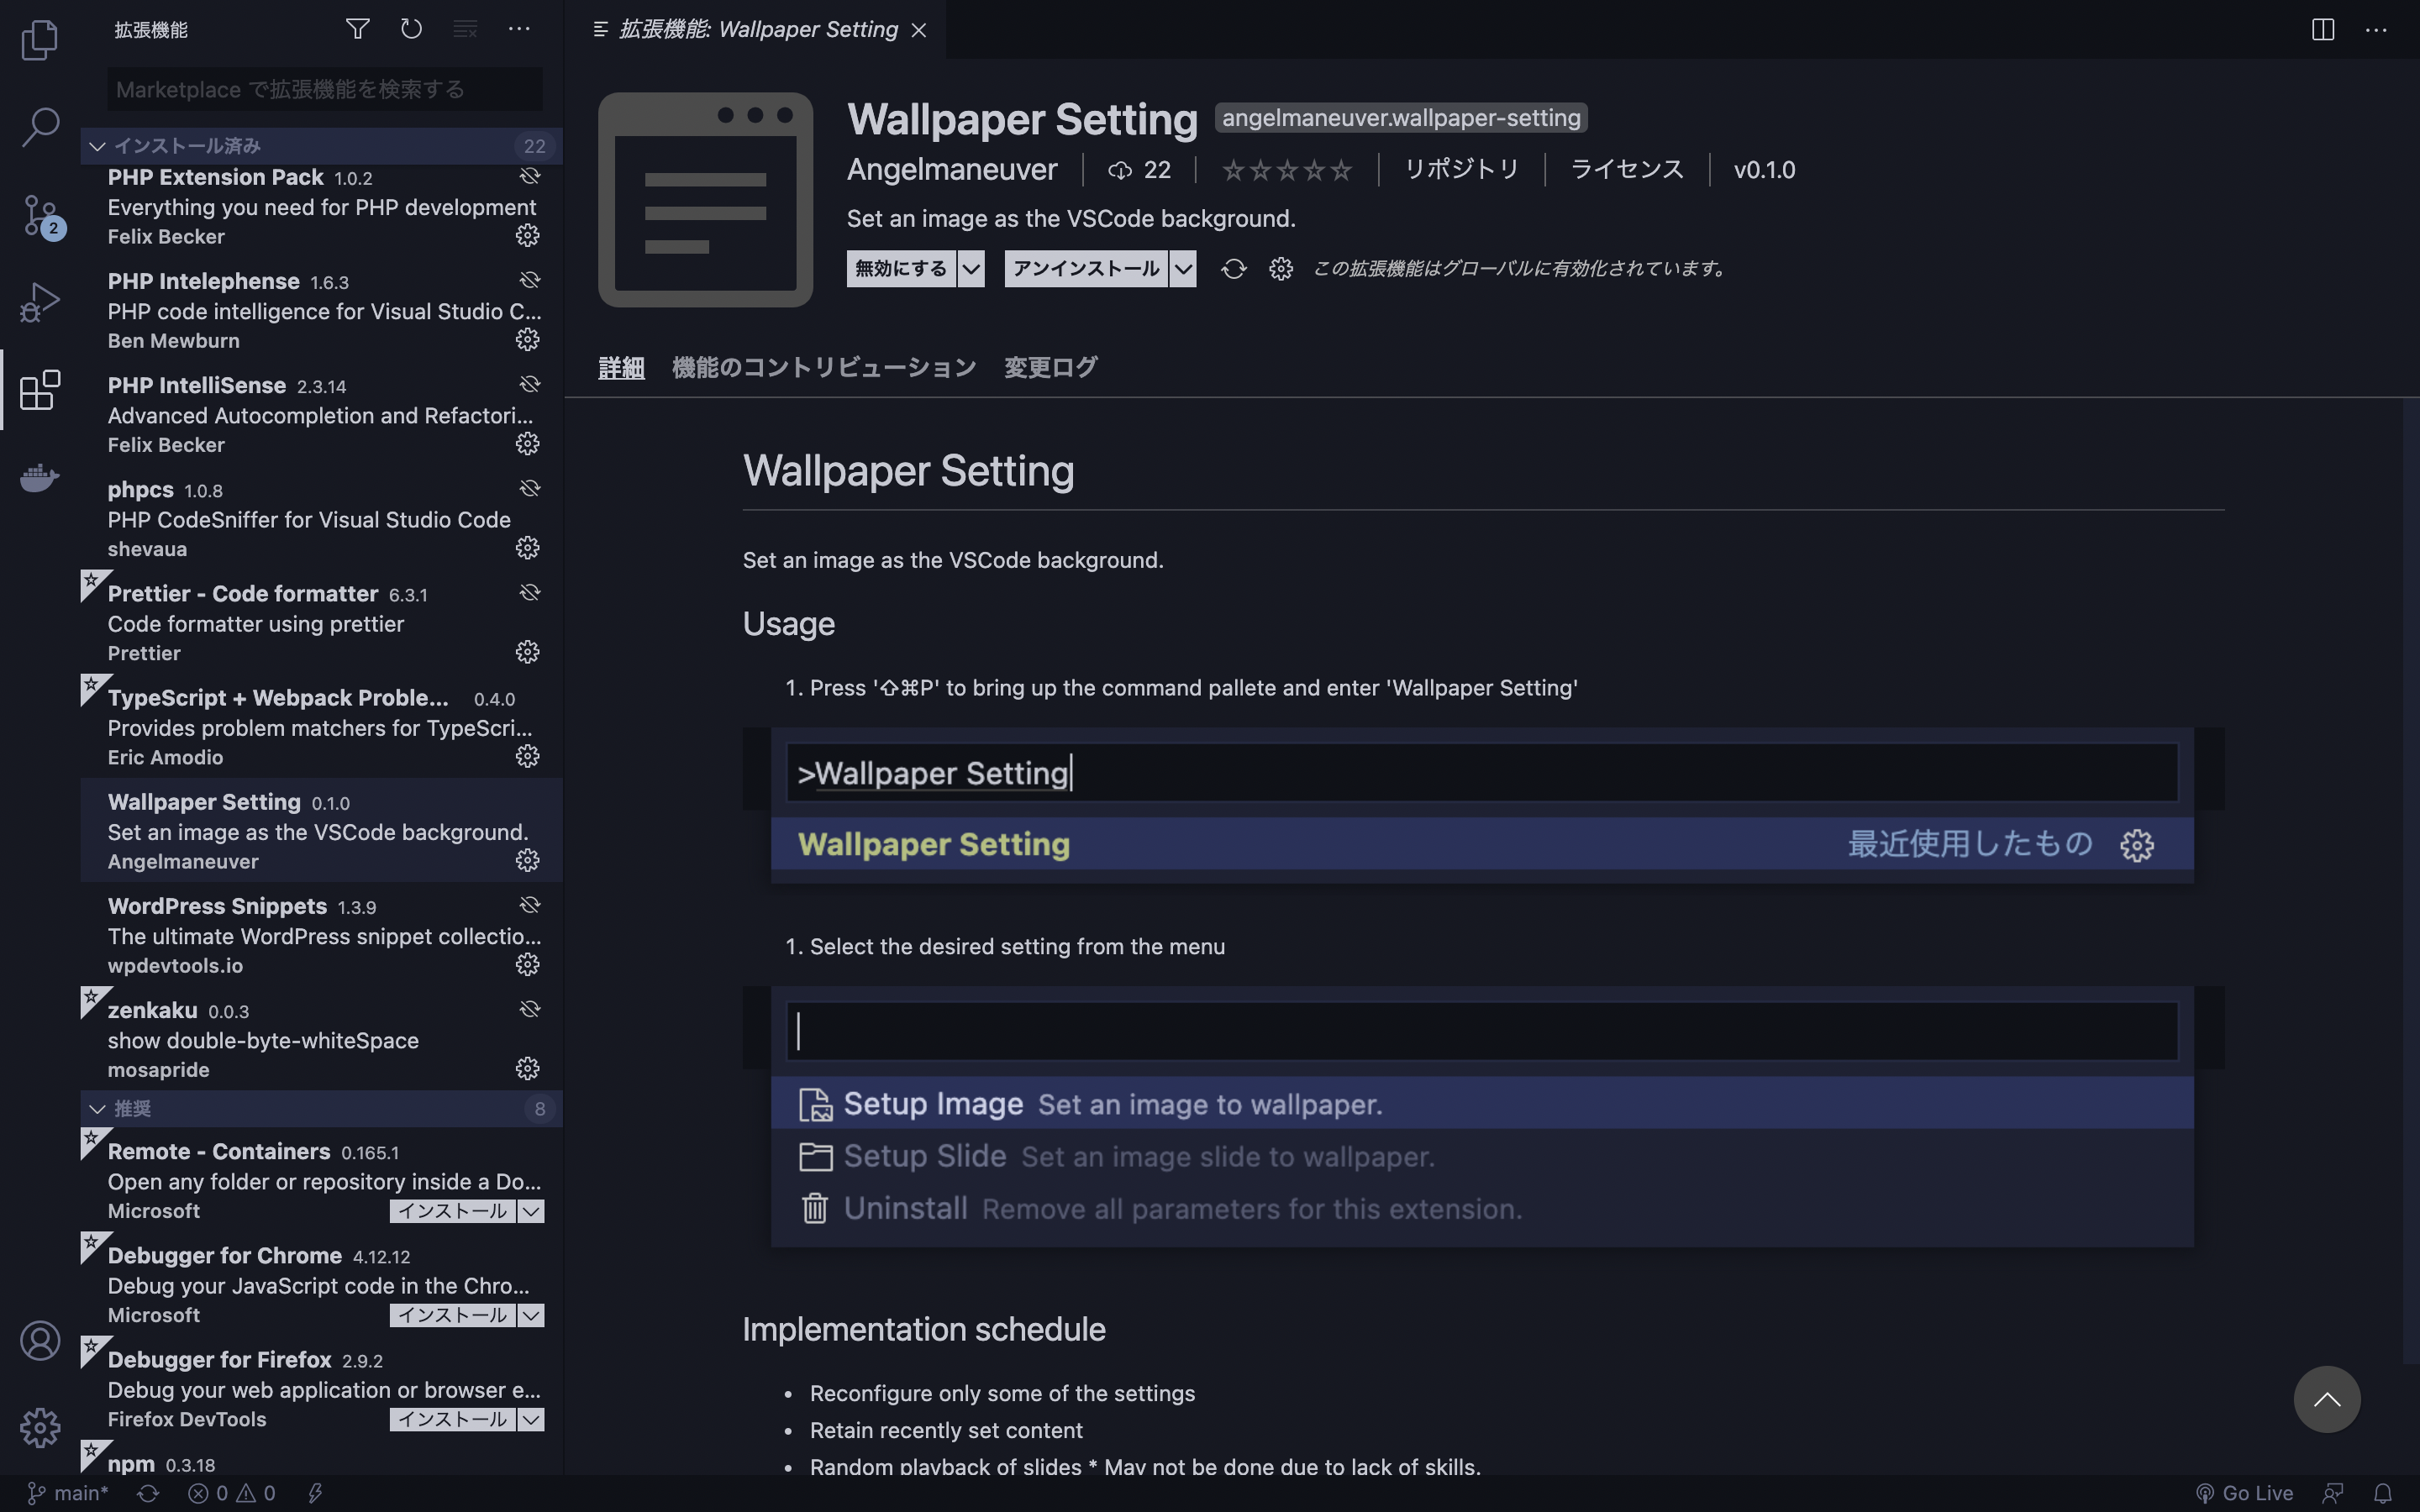Install Debugger for Chrome extension

coord(453,1315)
